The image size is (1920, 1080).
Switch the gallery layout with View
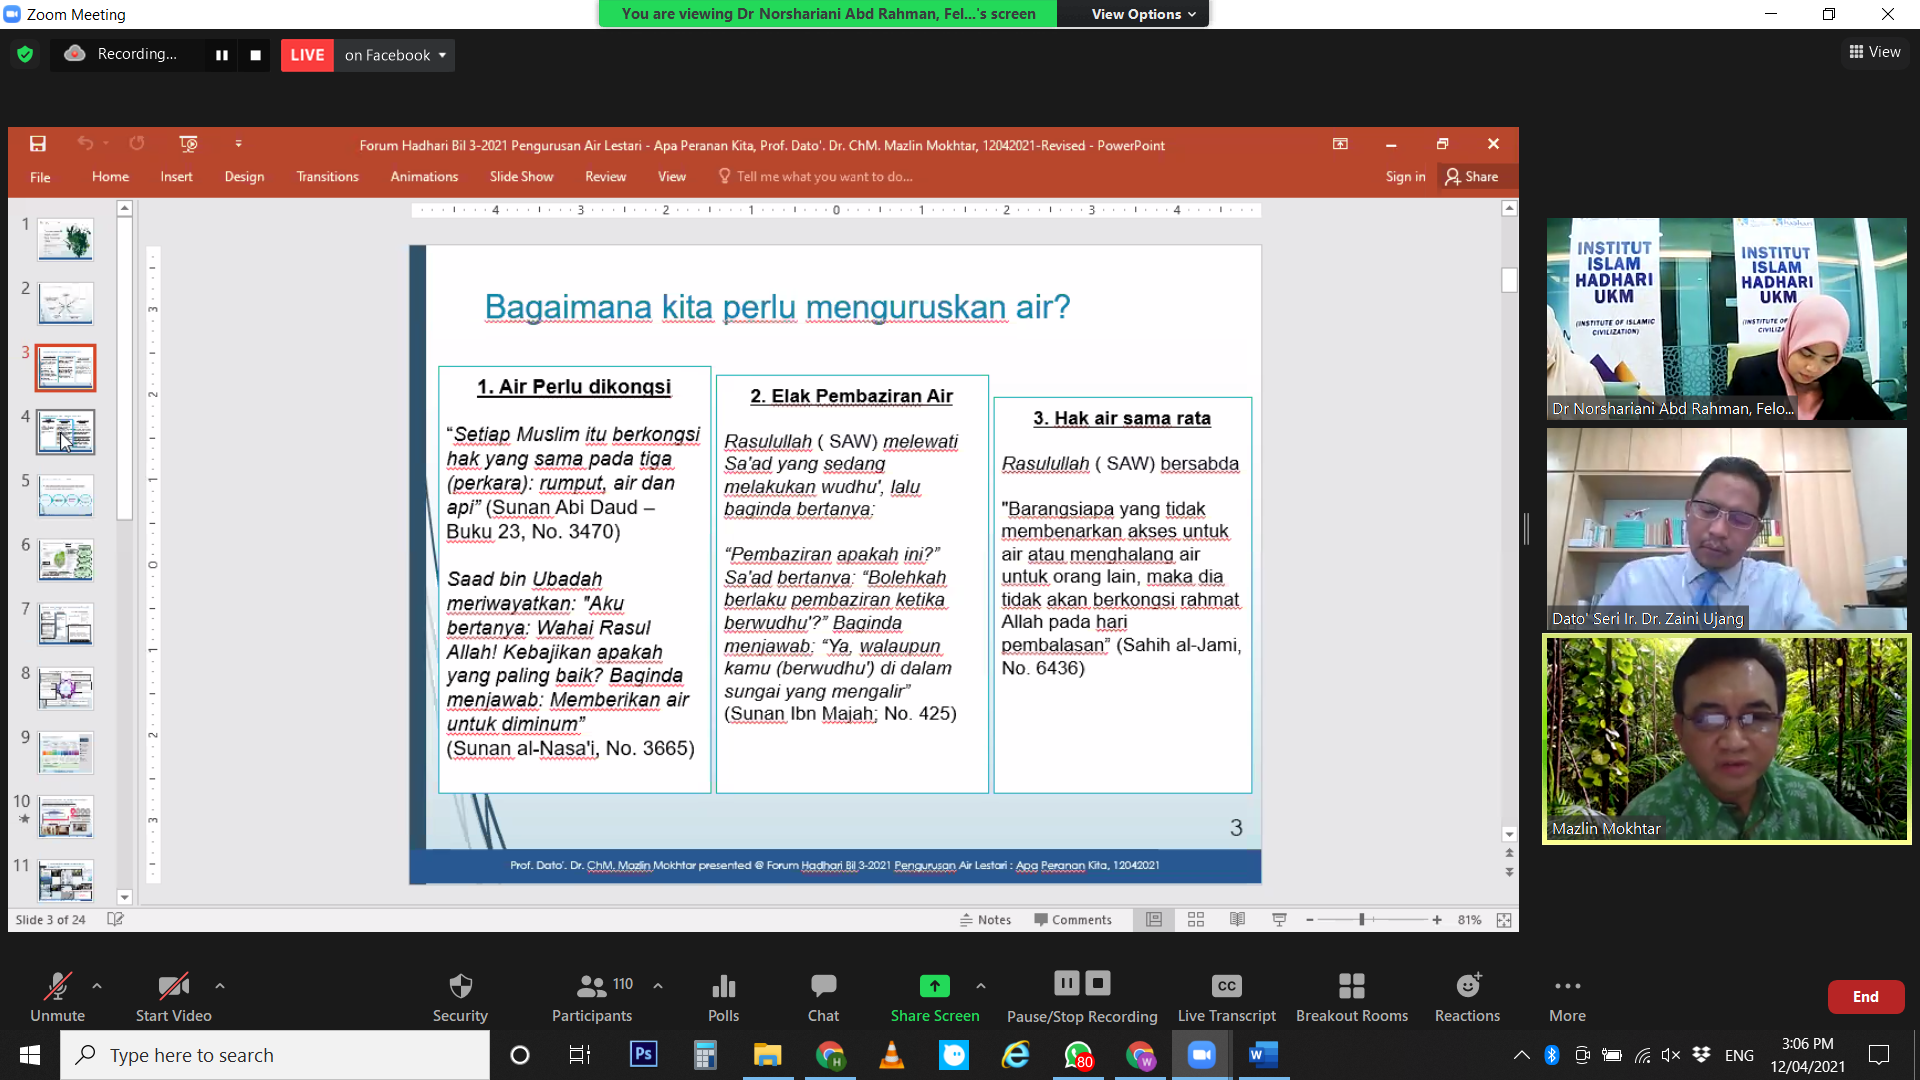pyautogui.click(x=1874, y=52)
